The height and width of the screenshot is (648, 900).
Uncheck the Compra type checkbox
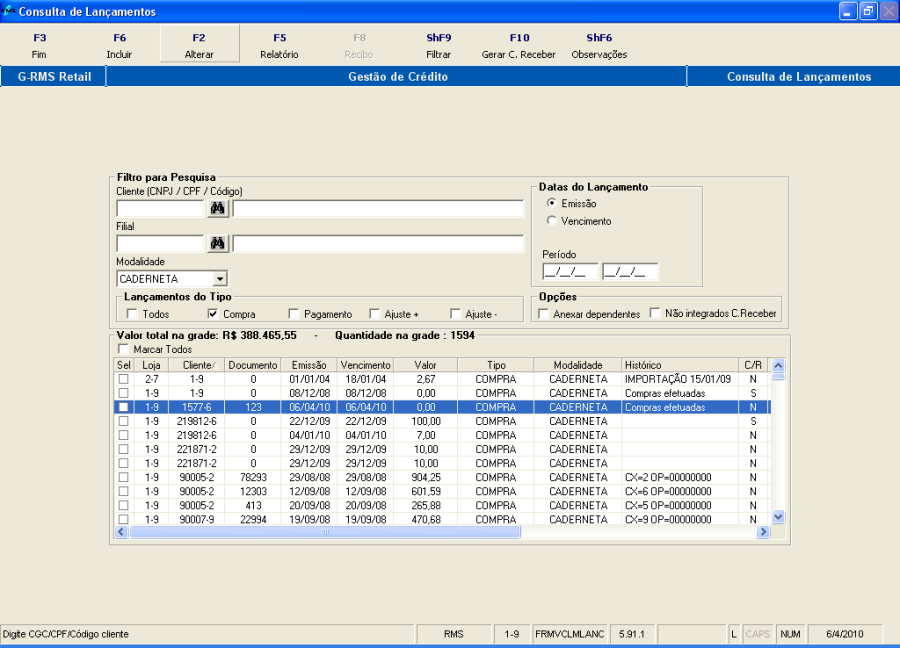(x=213, y=314)
